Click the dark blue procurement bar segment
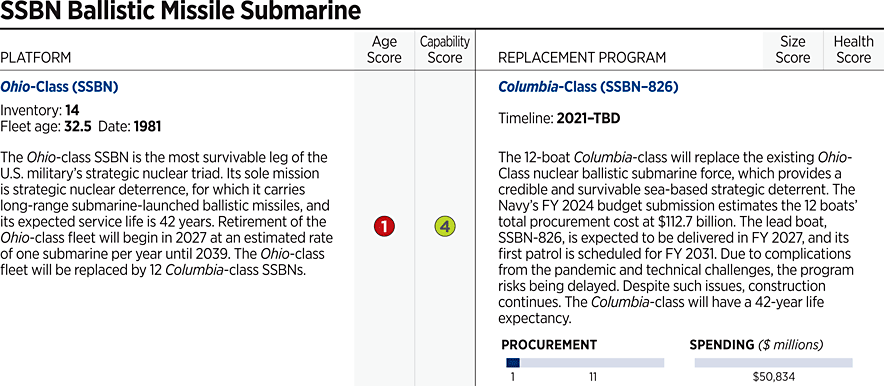The width and height of the screenshot is (884, 386). 512,363
